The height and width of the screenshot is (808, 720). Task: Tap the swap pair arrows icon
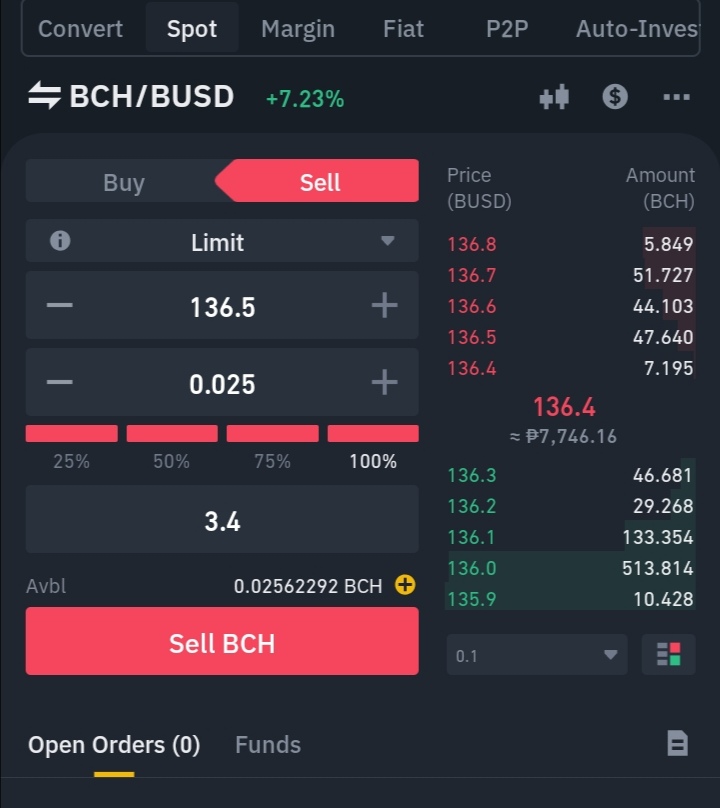click(x=44, y=96)
